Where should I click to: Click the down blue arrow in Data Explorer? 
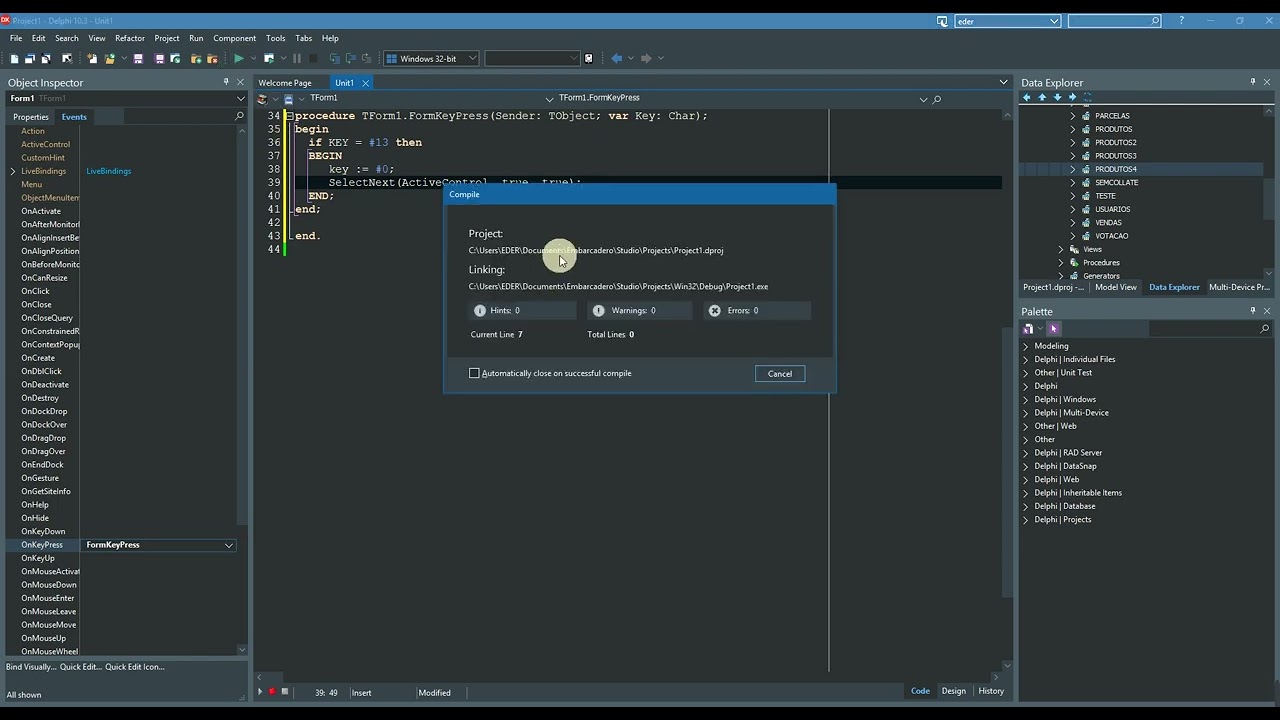point(1057,97)
